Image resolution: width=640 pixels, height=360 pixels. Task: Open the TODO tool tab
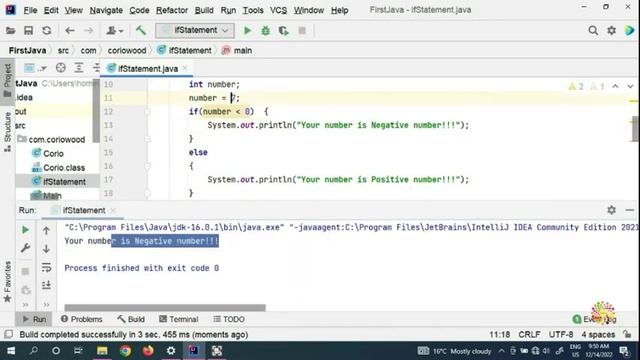click(x=229, y=319)
